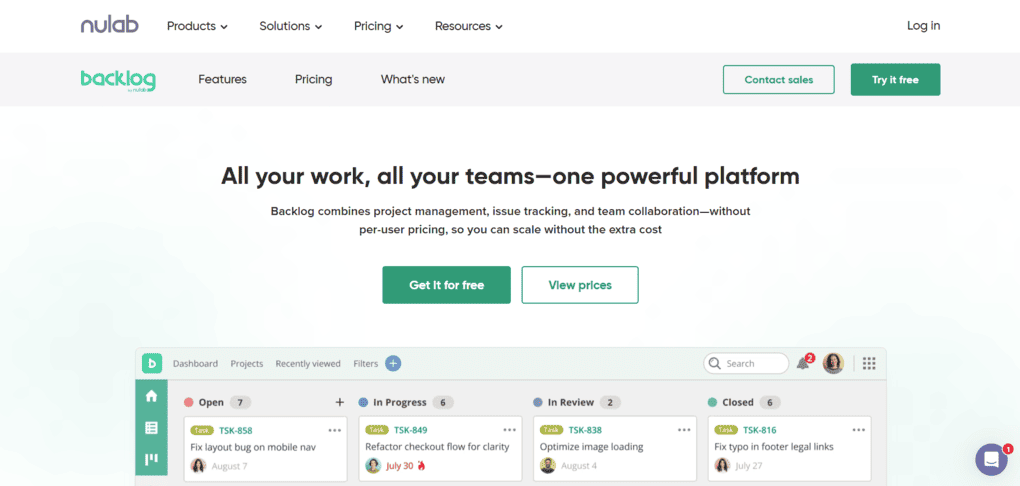Image resolution: width=1020 pixels, height=486 pixels.
Task: Open the What's new page
Action: 412,79
